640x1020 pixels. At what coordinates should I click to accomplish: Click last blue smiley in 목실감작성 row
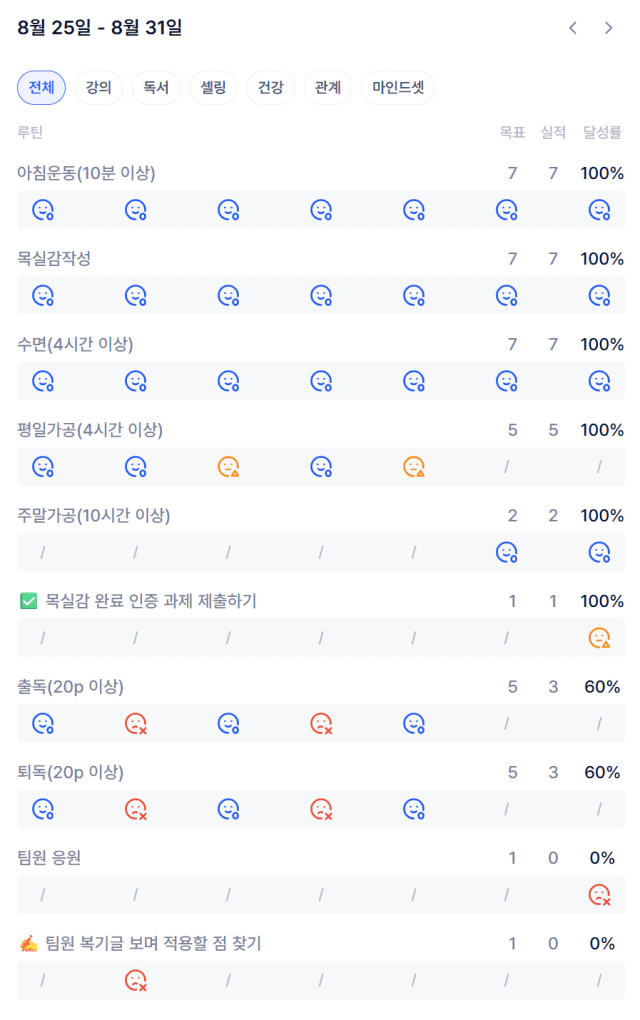(599, 296)
